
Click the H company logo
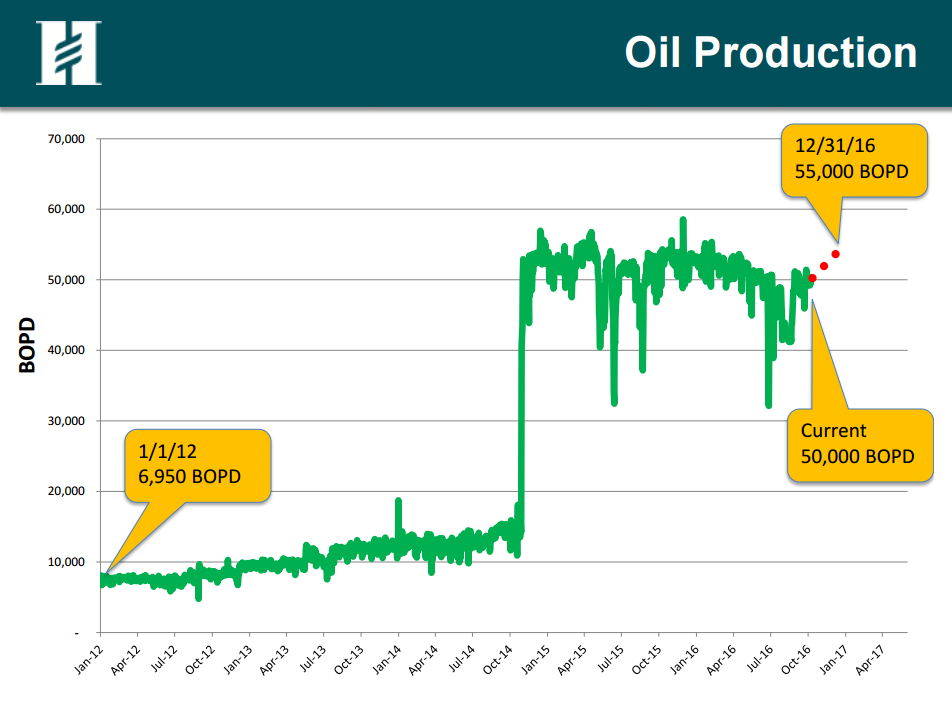coord(68,52)
